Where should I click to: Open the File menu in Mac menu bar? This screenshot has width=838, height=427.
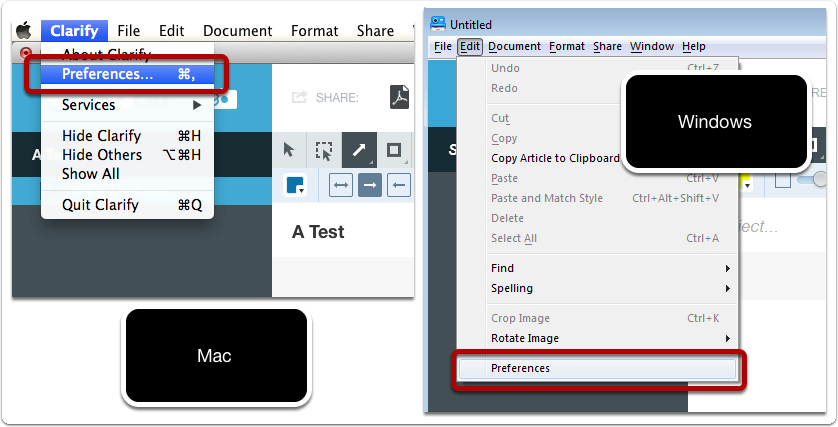click(x=129, y=30)
